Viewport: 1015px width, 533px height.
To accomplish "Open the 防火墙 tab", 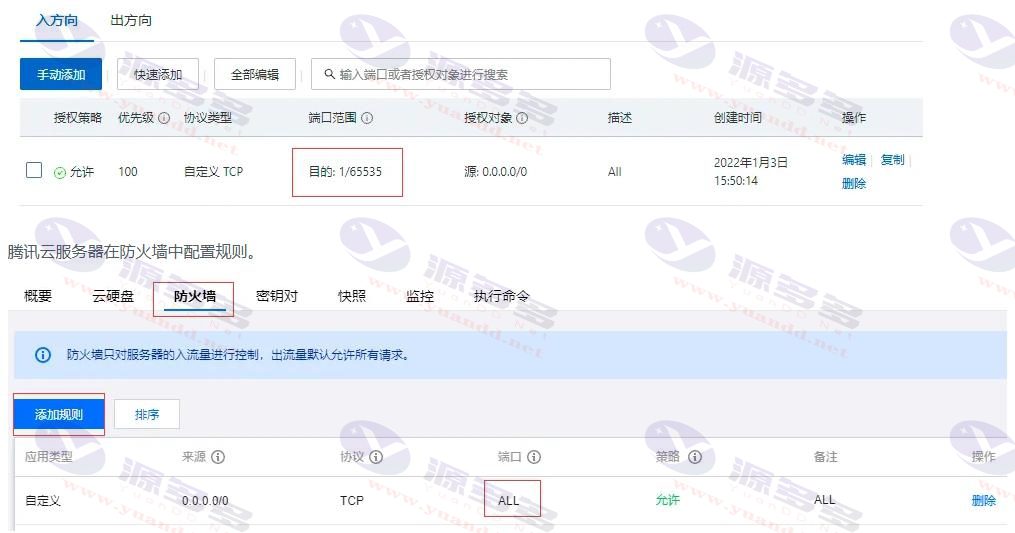I will (x=194, y=296).
